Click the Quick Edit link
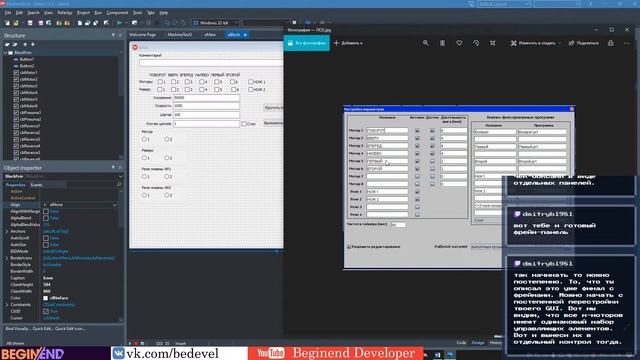Viewport: 640px width, 360px height. [x=42, y=329]
